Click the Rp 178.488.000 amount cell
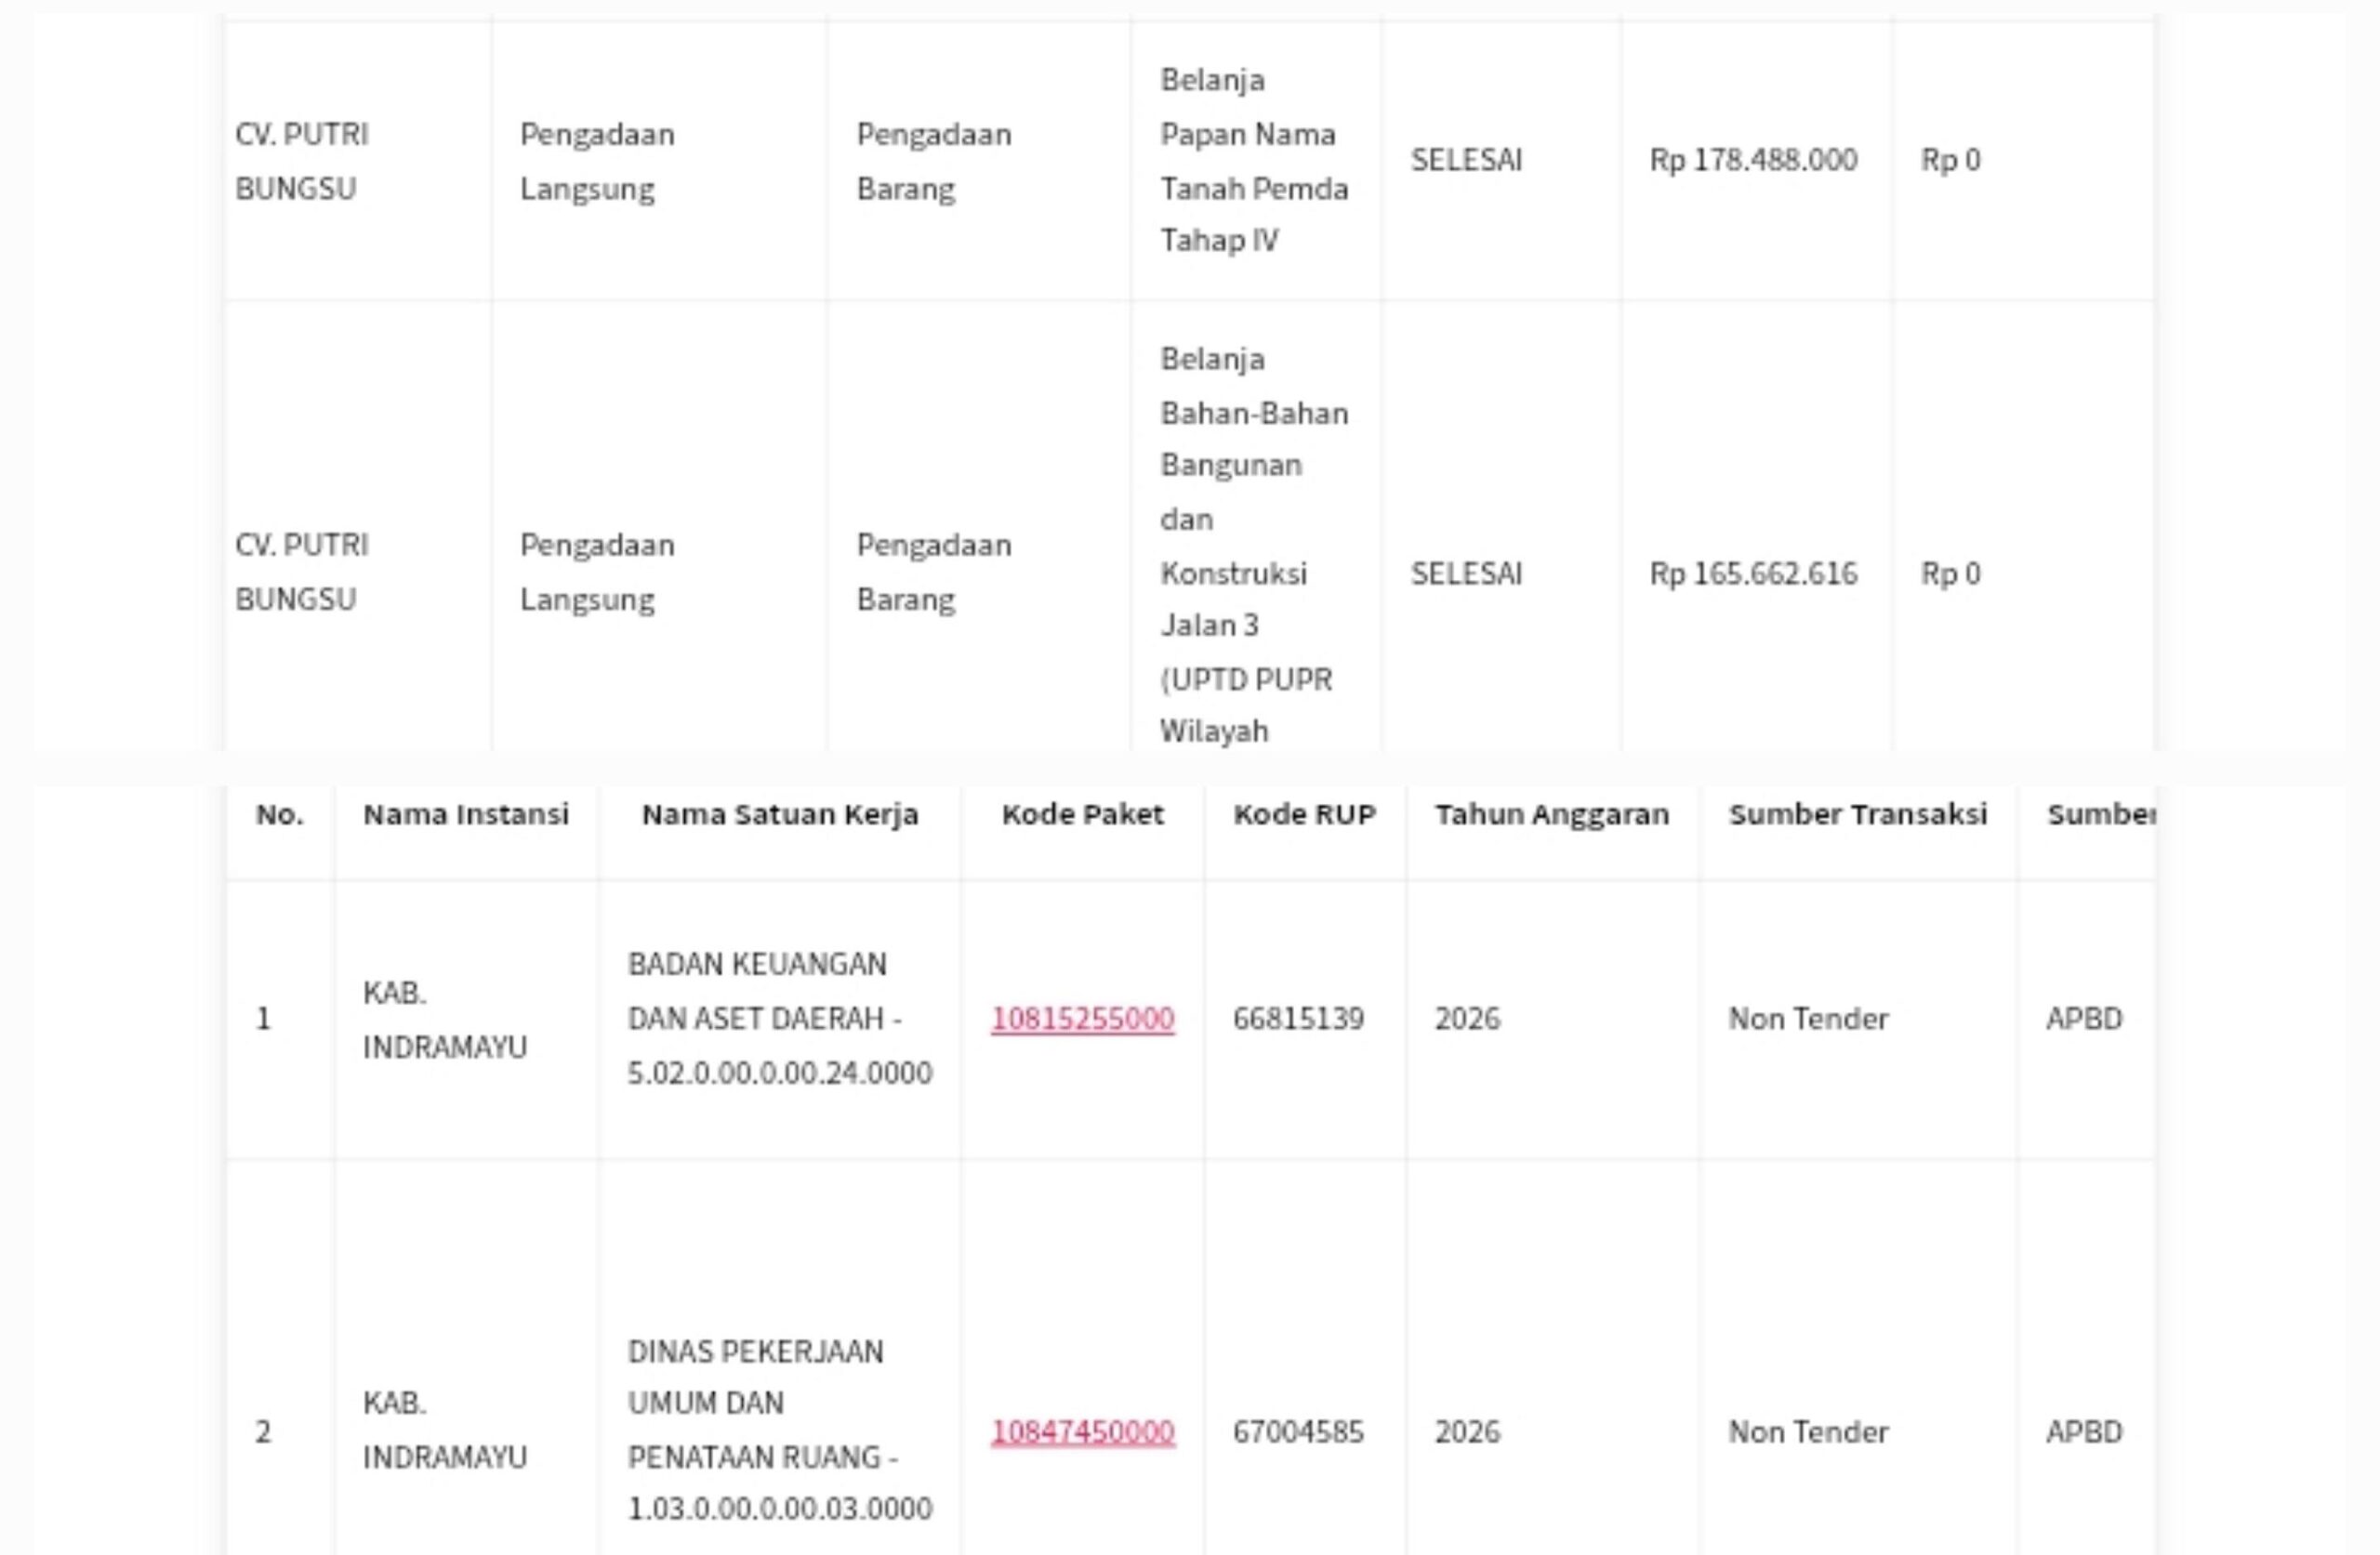 tap(1753, 160)
